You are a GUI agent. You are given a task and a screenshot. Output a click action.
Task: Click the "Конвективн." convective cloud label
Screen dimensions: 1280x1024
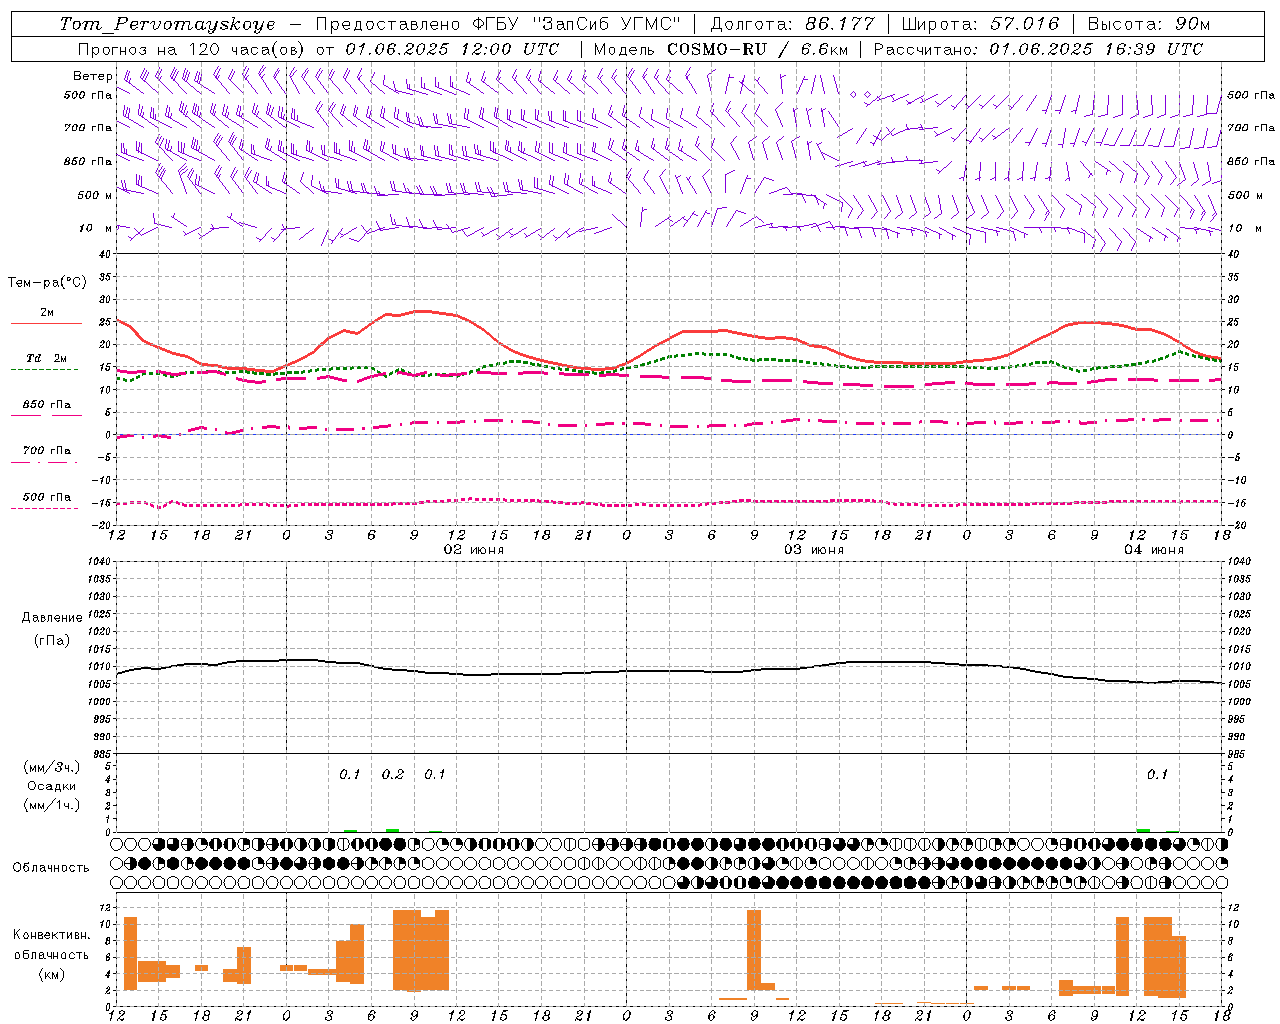pos(52,935)
